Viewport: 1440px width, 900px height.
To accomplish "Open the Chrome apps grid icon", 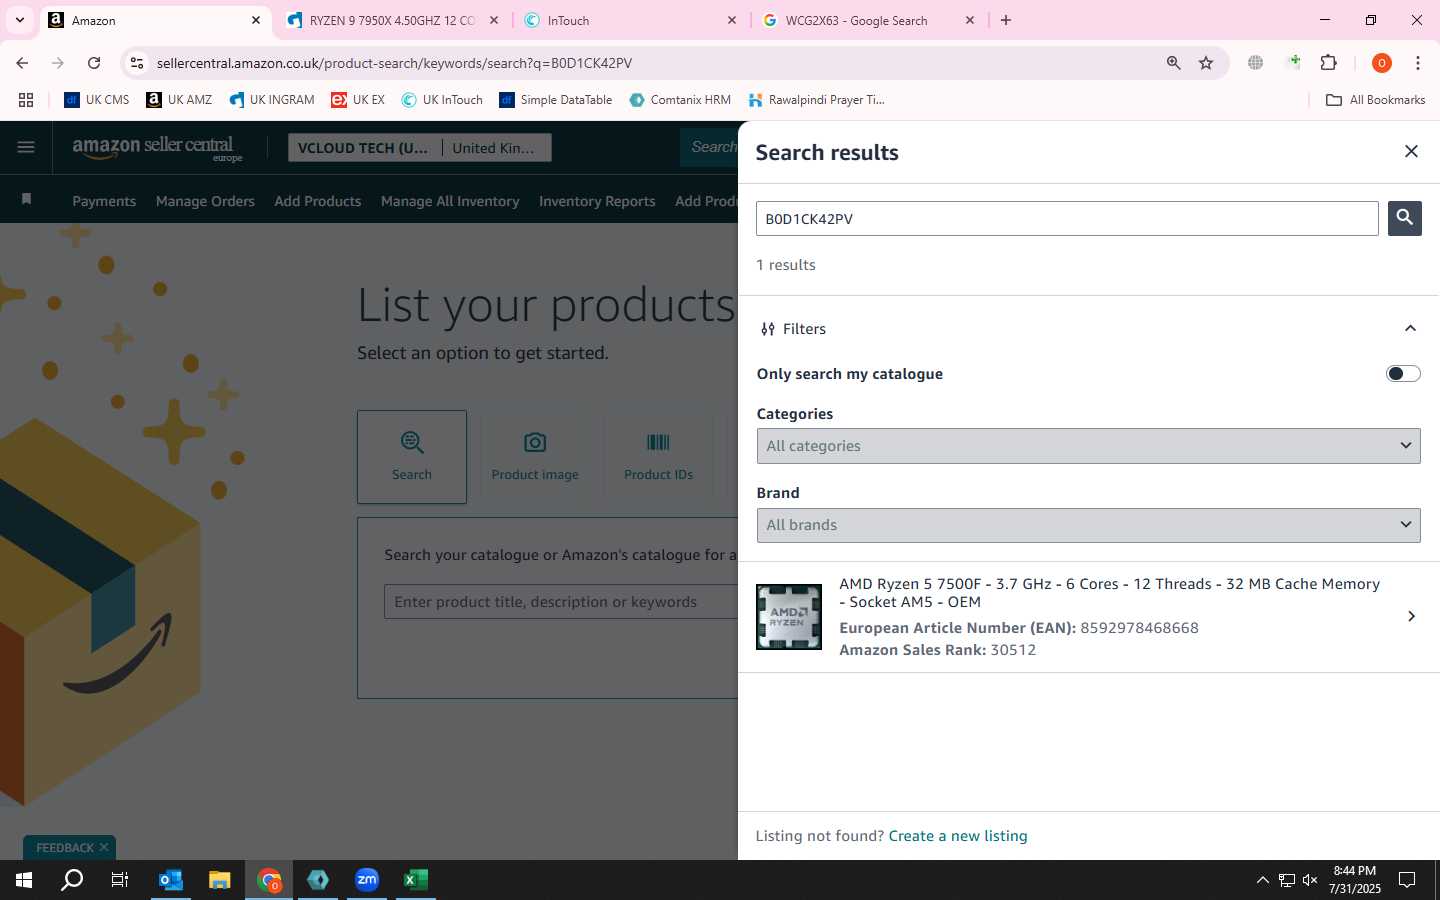I will (x=26, y=100).
